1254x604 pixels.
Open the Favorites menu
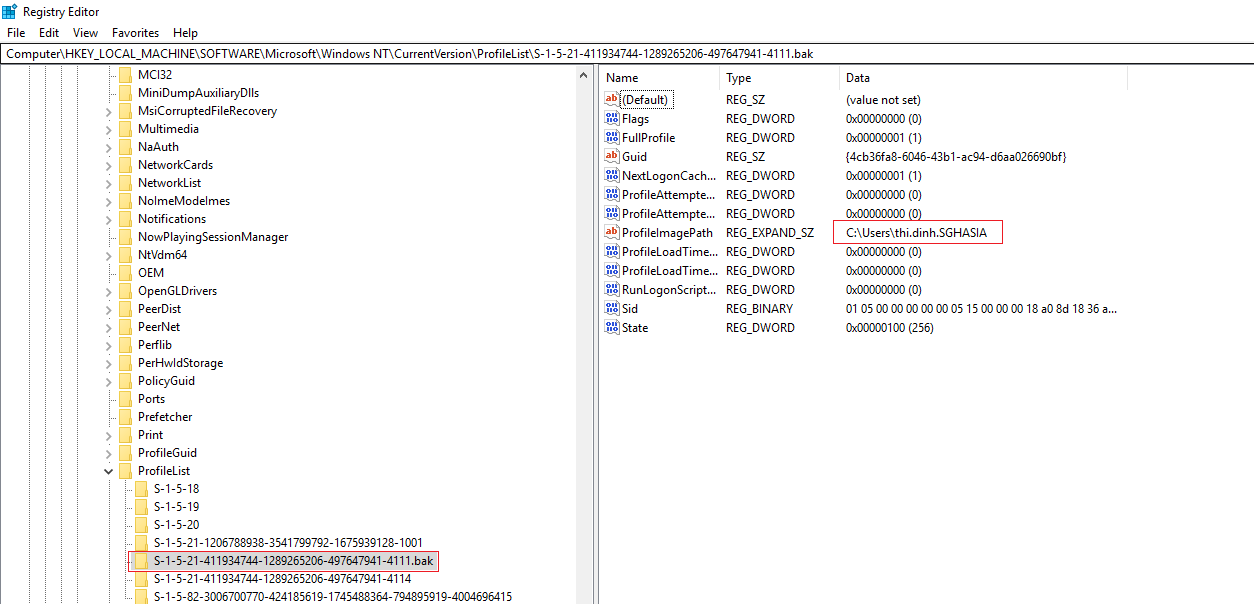tap(135, 33)
